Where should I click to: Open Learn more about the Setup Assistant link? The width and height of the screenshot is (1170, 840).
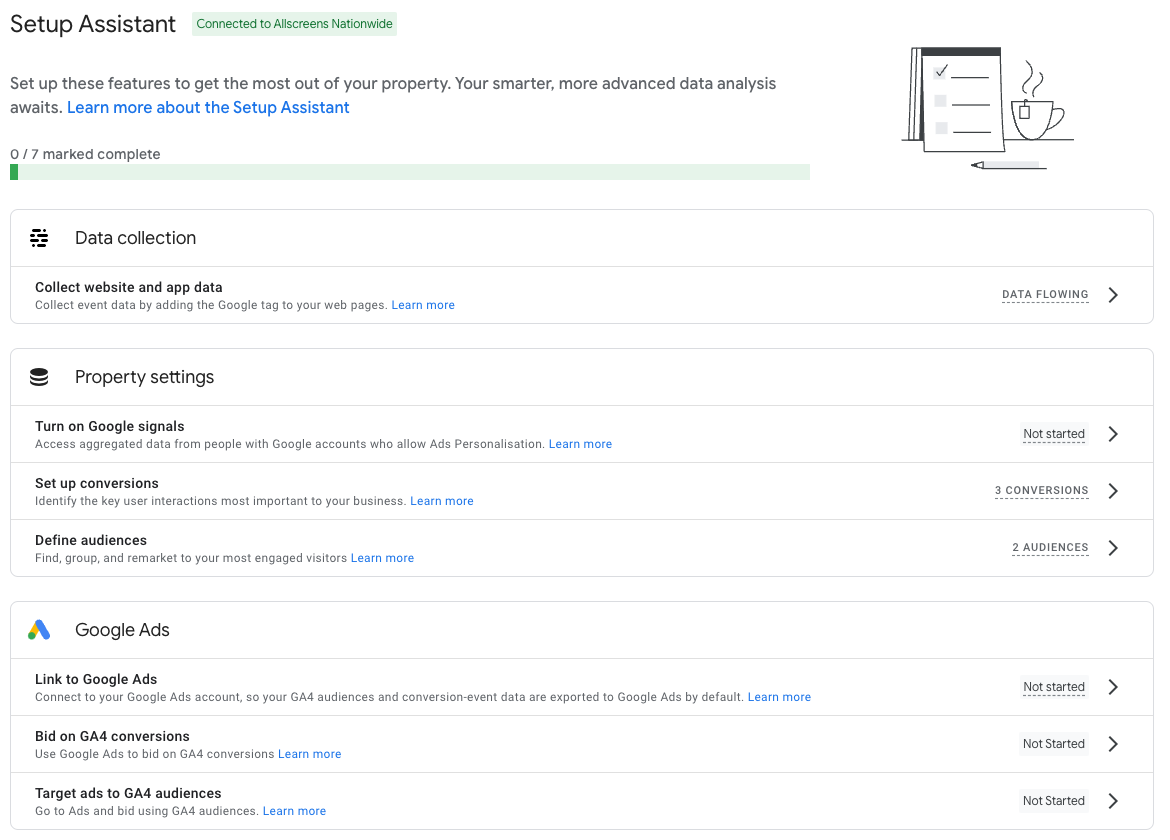pos(208,107)
